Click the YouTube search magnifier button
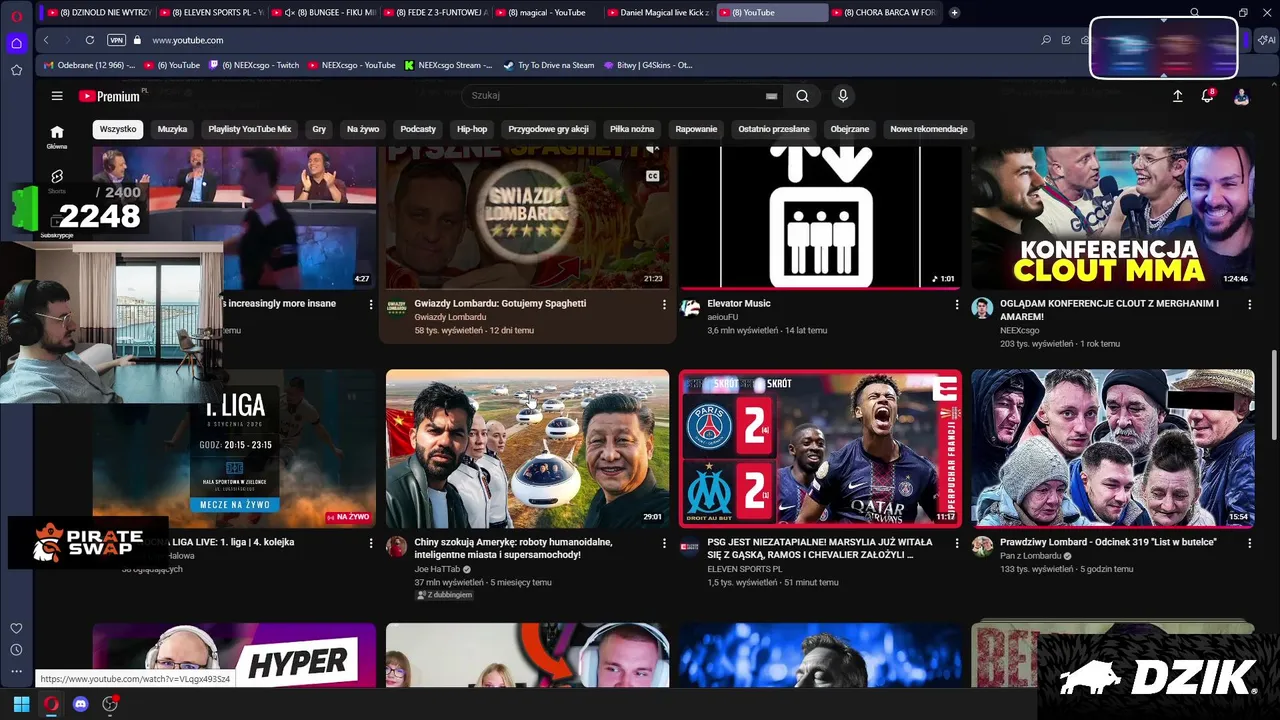This screenshot has width=1280, height=720. coord(802,96)
